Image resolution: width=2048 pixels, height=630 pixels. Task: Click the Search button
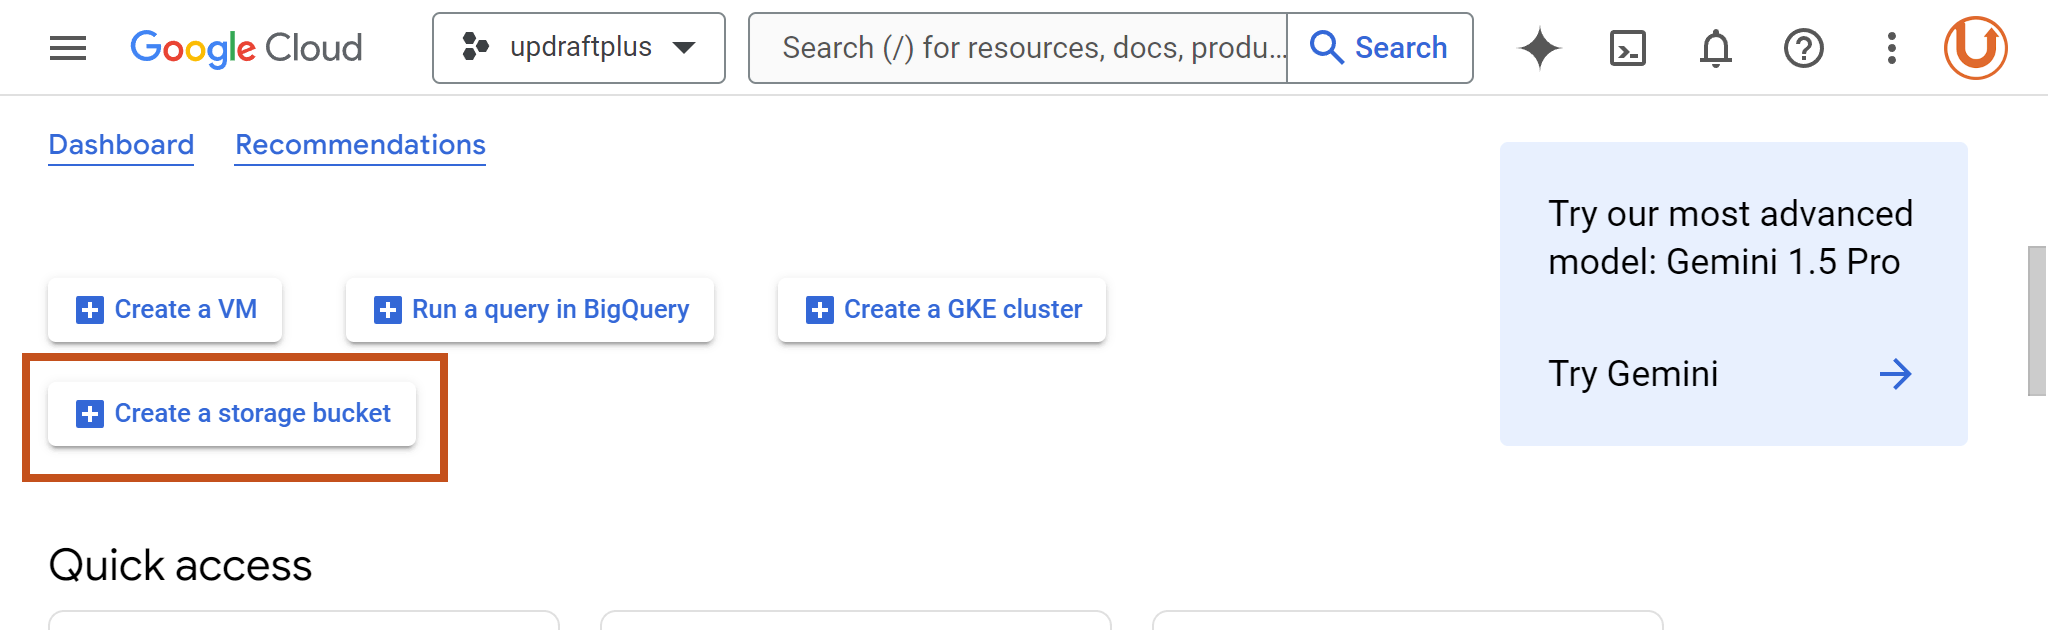[1379, 48]
